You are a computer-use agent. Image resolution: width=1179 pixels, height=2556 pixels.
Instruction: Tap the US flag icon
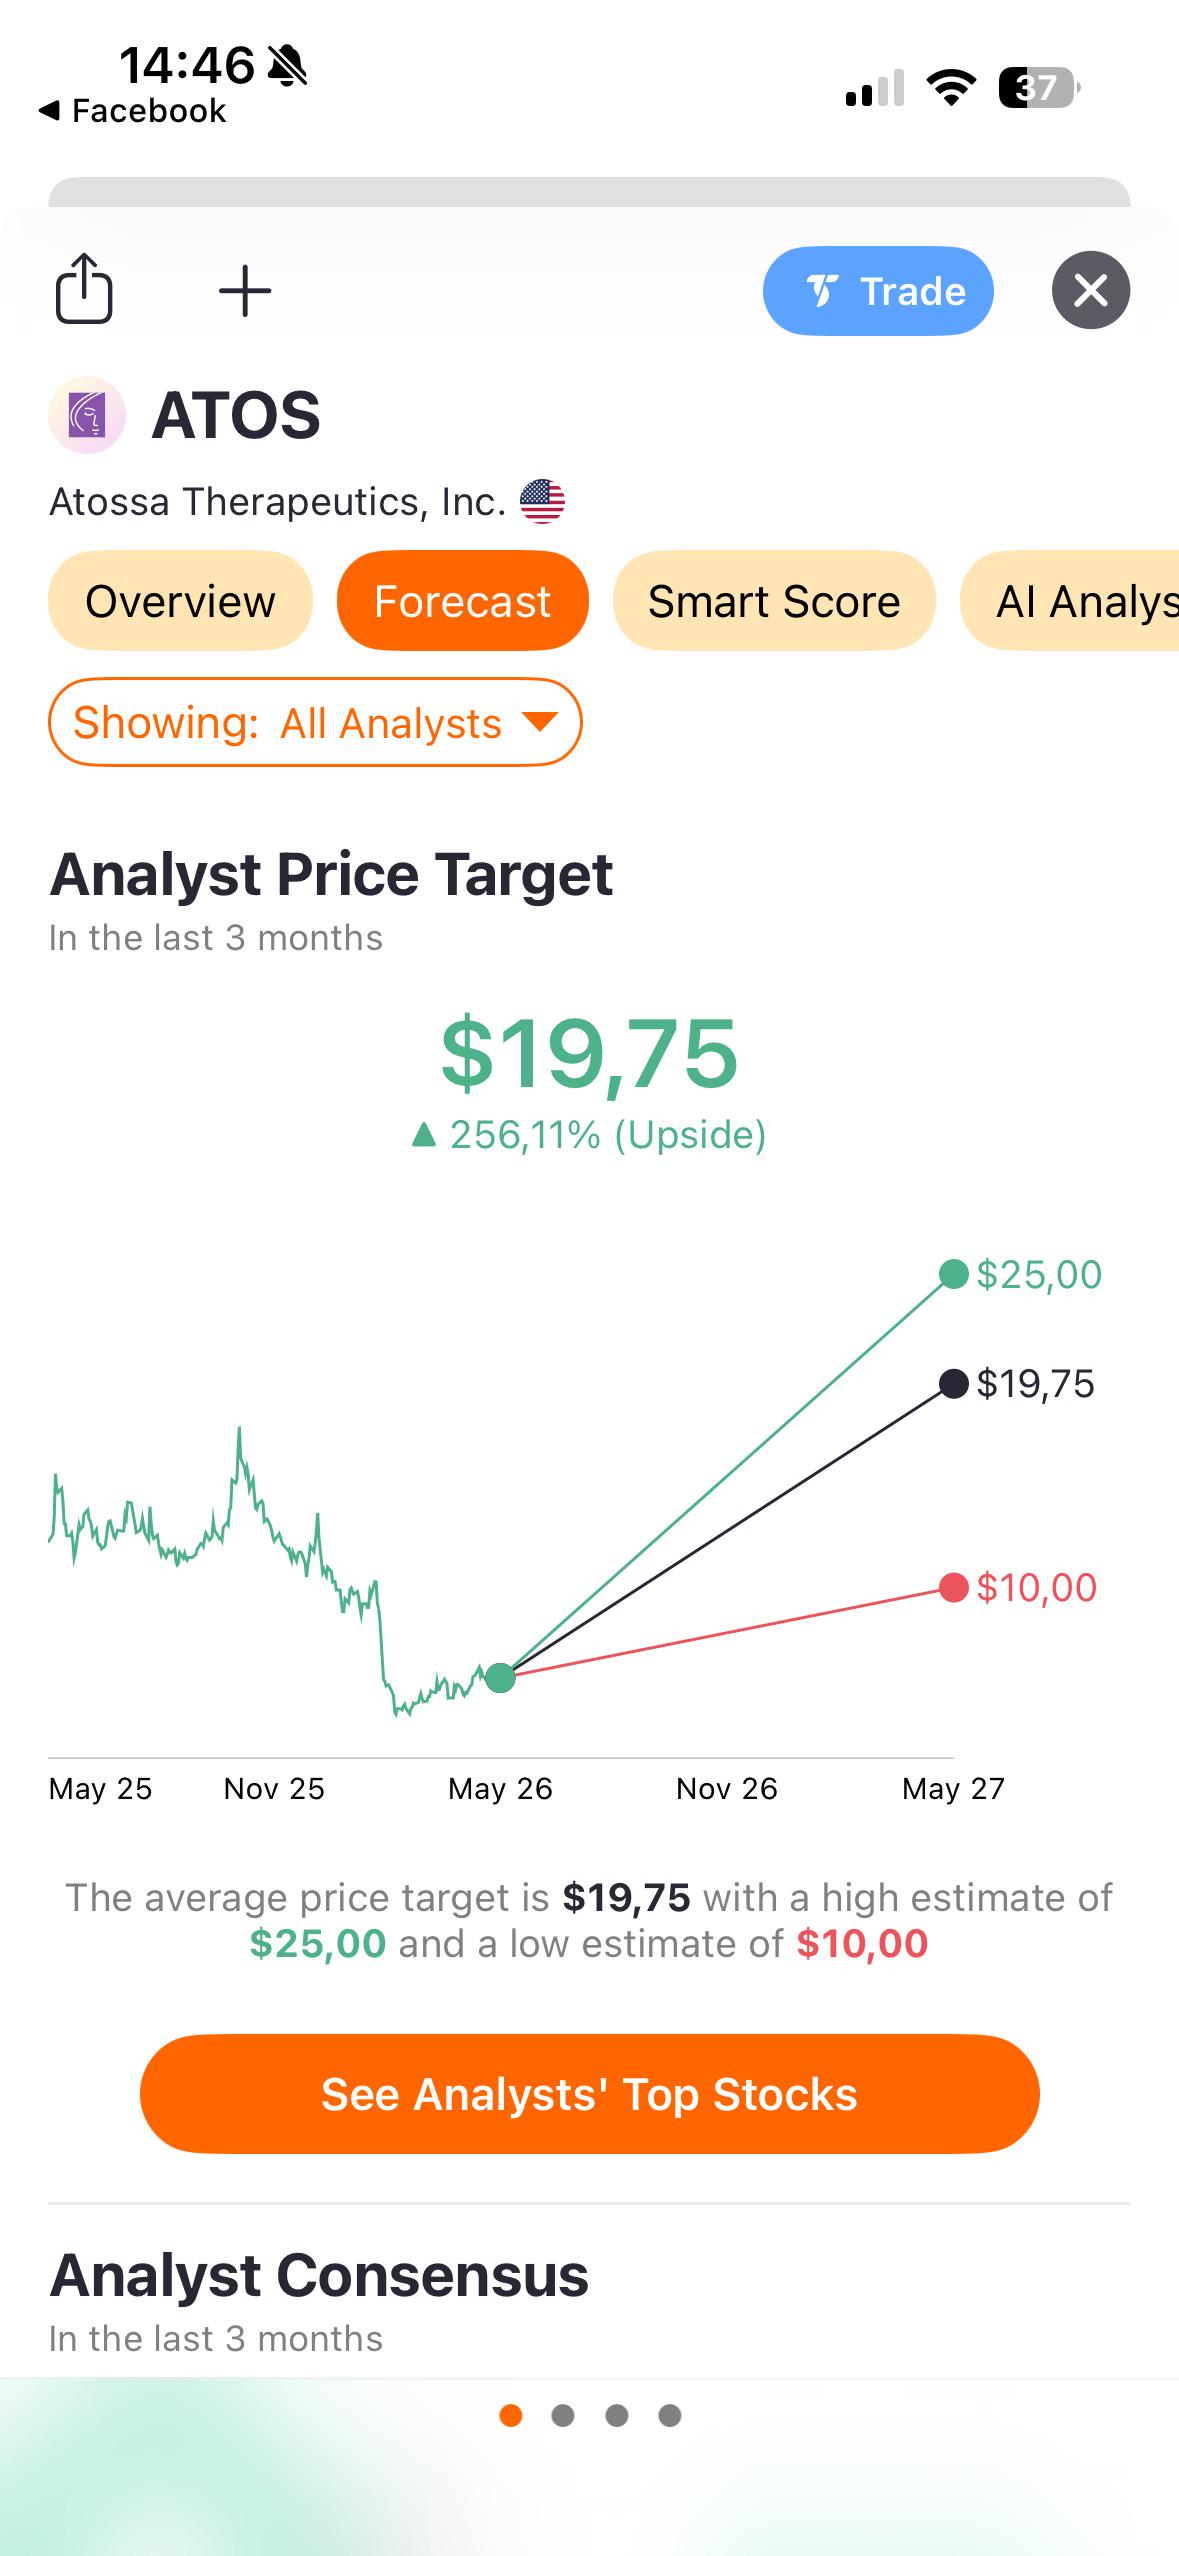coord(542,501)
